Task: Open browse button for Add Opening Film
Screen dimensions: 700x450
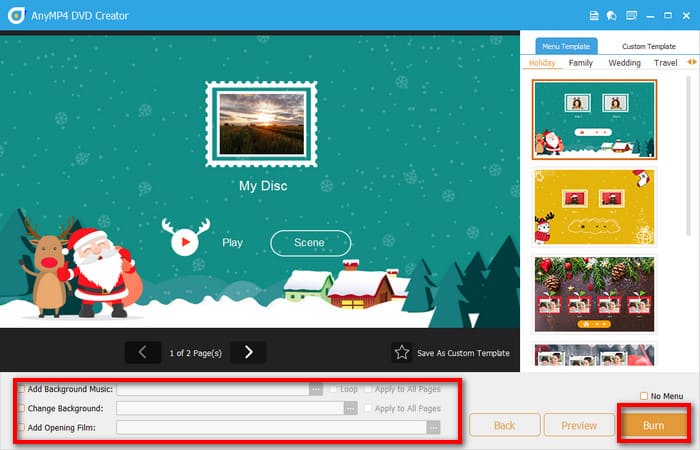Action: pyautogui.click(x=433, y=427)
